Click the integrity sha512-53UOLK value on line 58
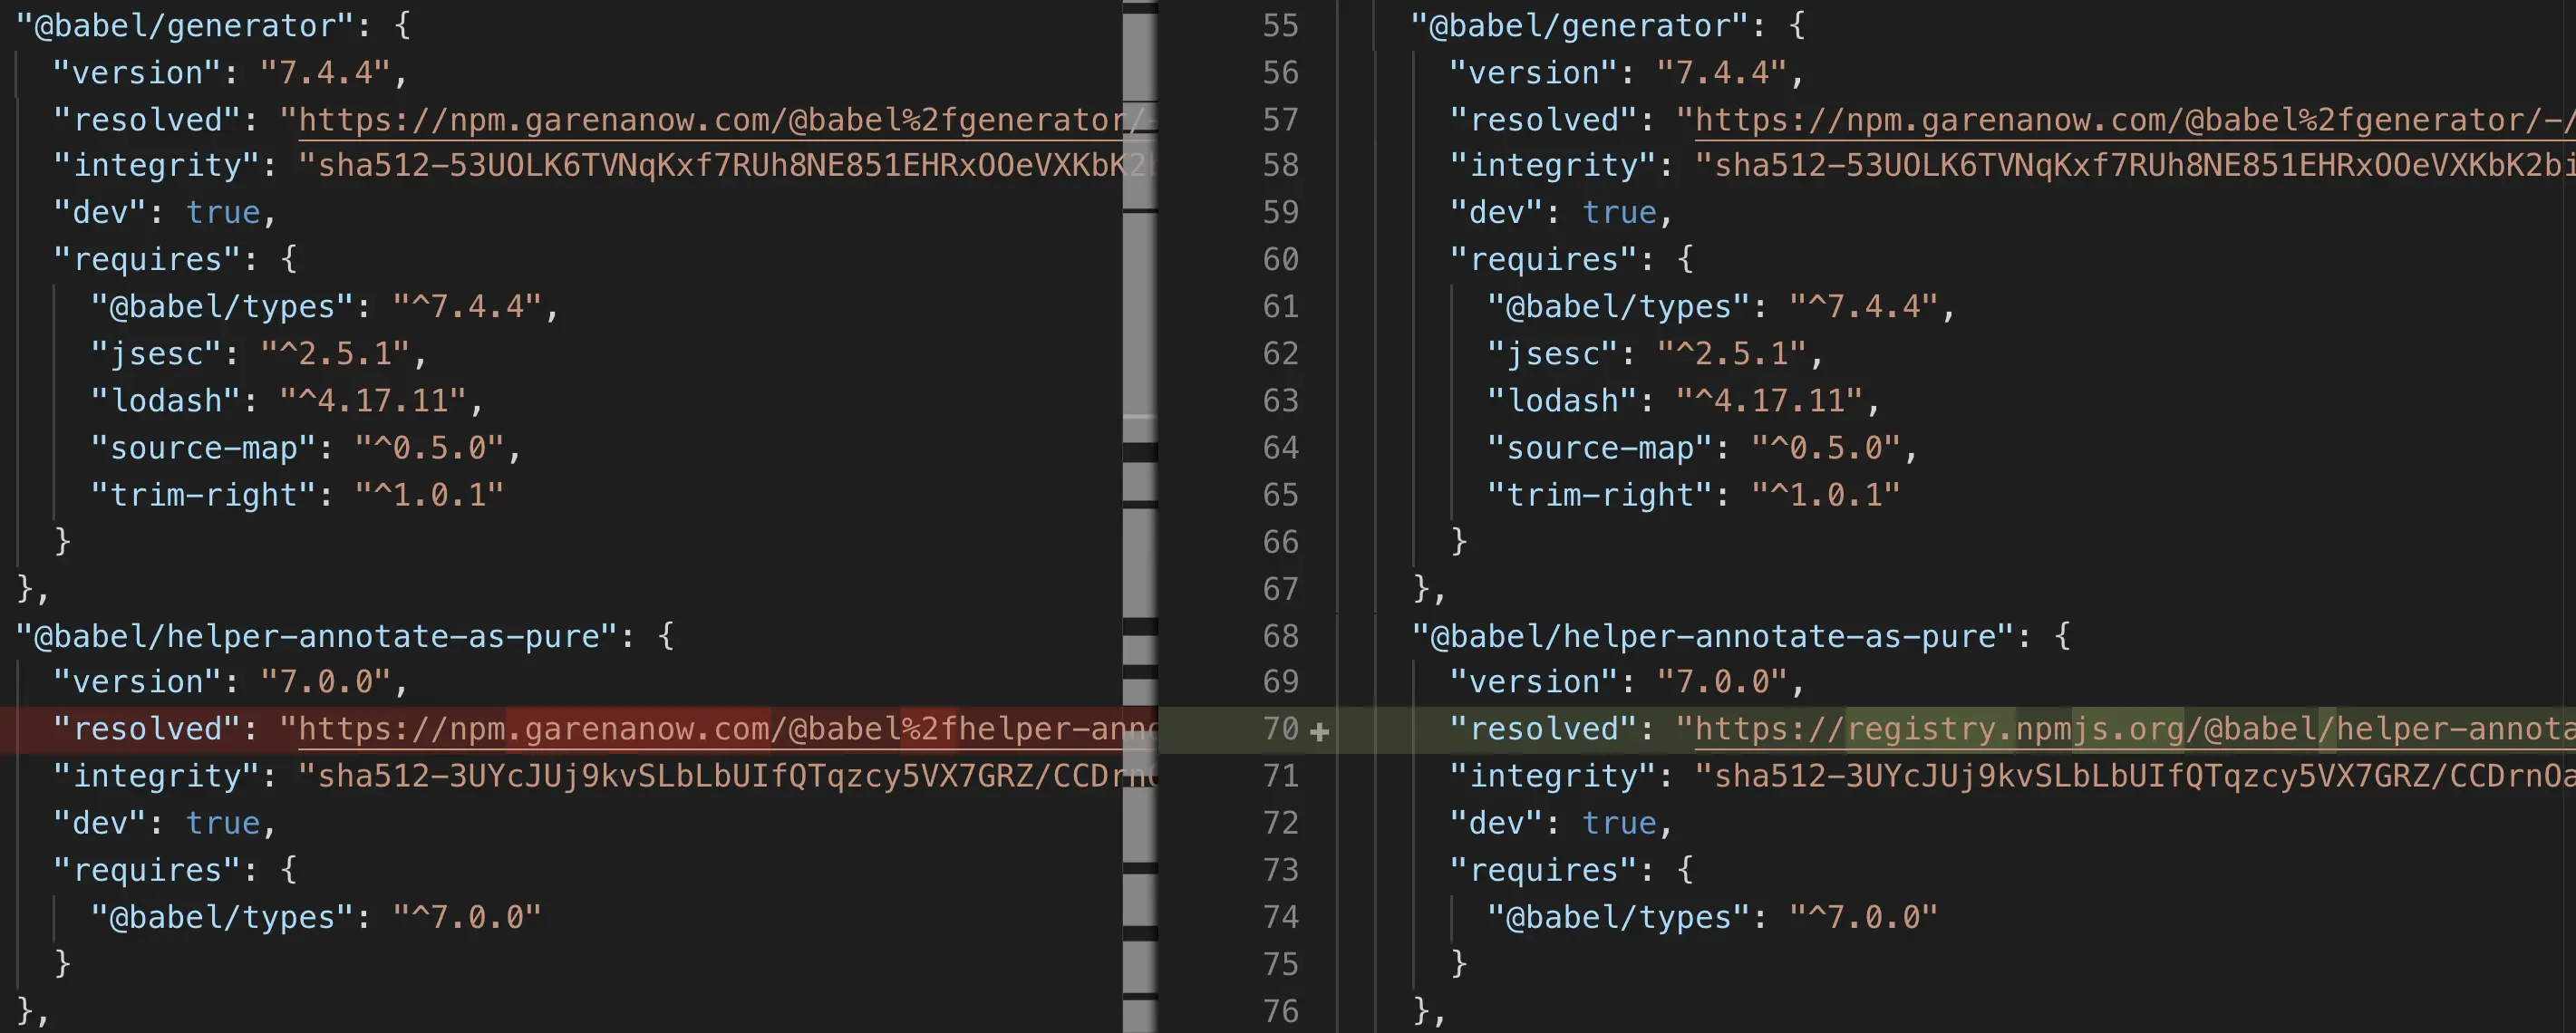The height and width of the screenshot is (1033, 2576). point(2135,165)
